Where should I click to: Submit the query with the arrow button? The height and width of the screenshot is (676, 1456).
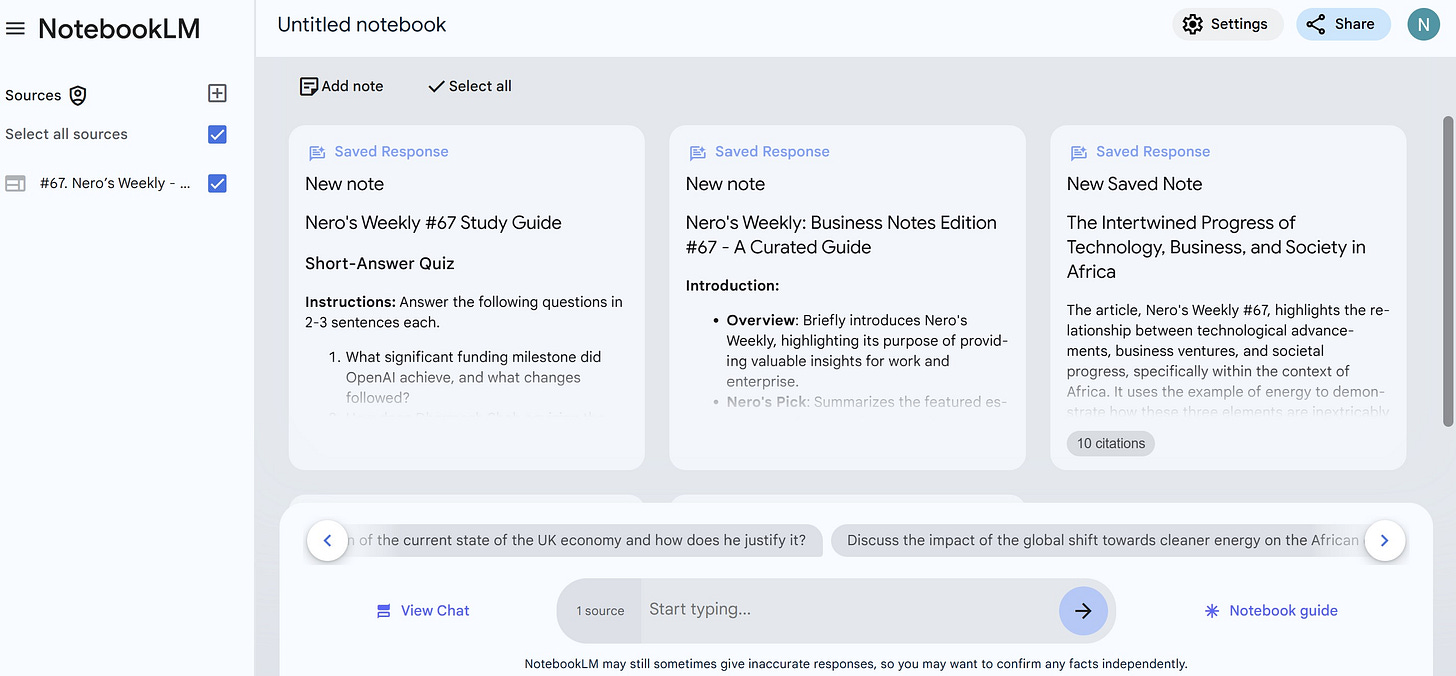pos(1083,610)
